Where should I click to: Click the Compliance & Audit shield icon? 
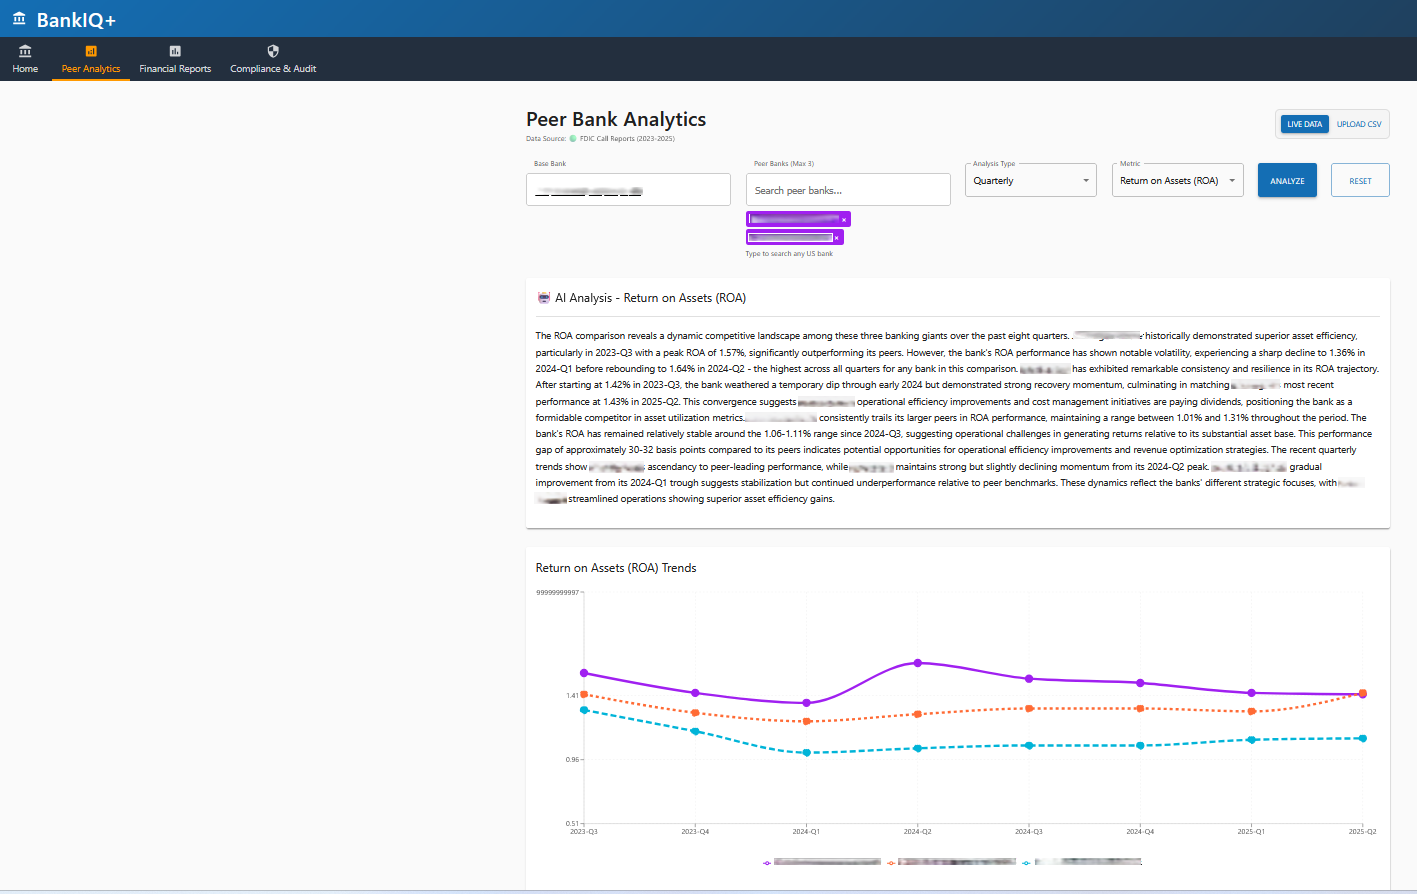tap(273, 51)
